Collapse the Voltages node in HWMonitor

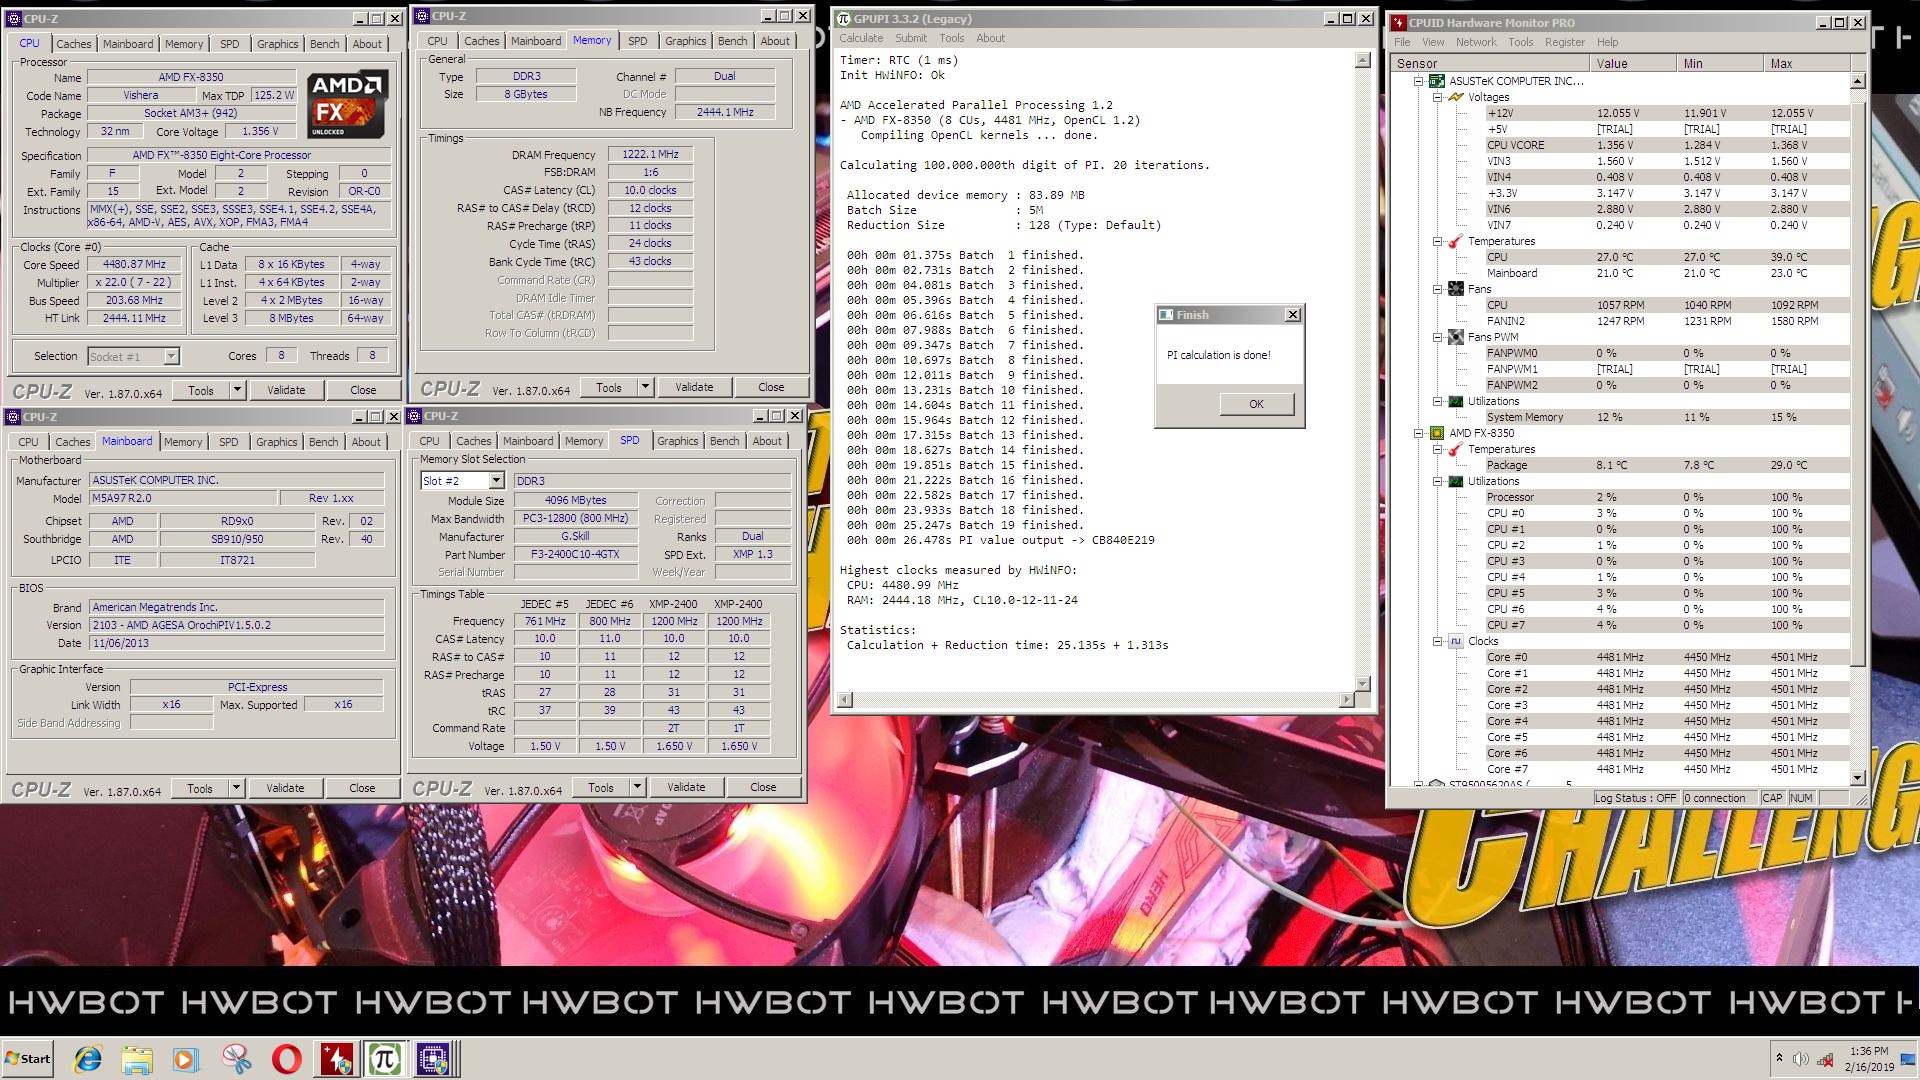tap(1437, 97)
